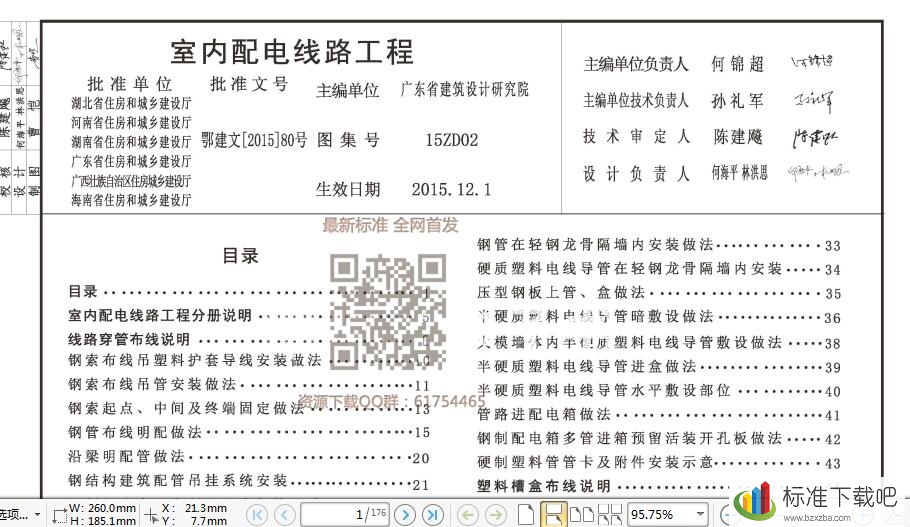Viewport: 910px width, 527px height.
Task: Click the page size W/H indicator icon
Action: click(59, 515)
